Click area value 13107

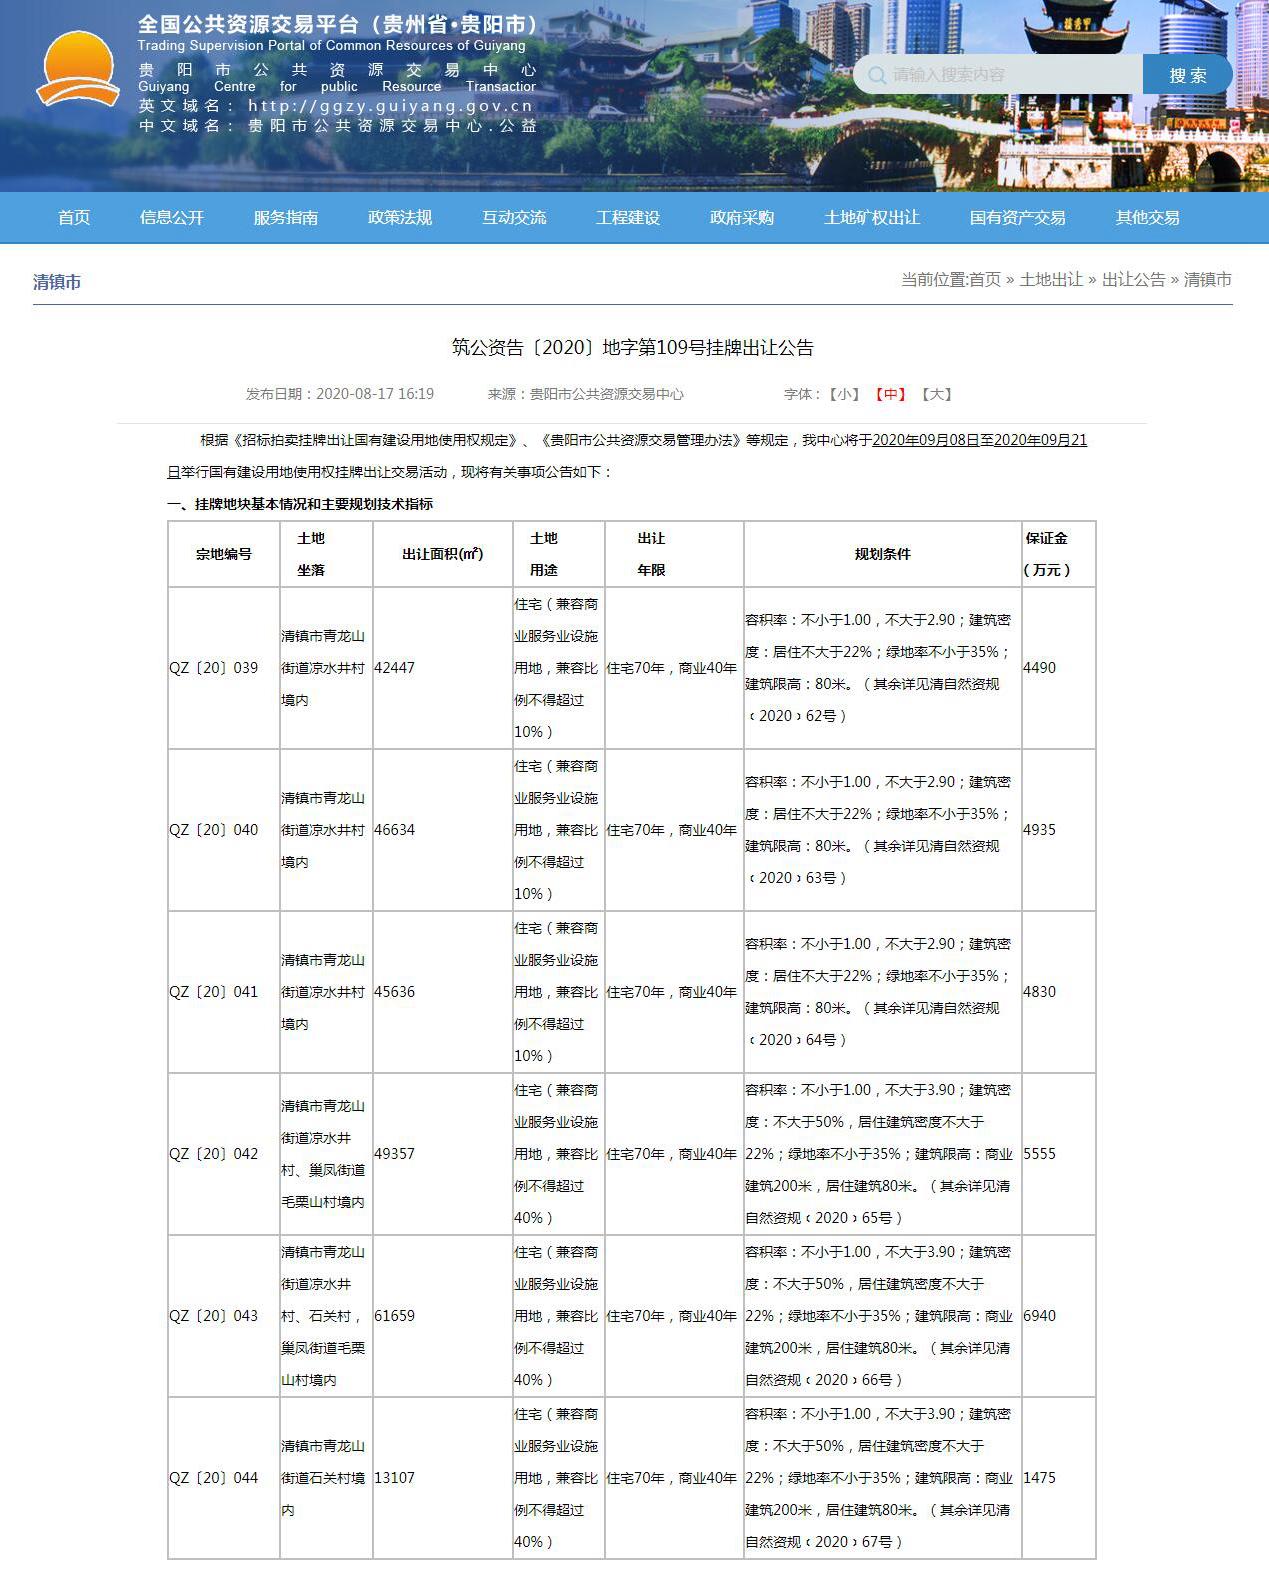click(x=395, y=1478)
